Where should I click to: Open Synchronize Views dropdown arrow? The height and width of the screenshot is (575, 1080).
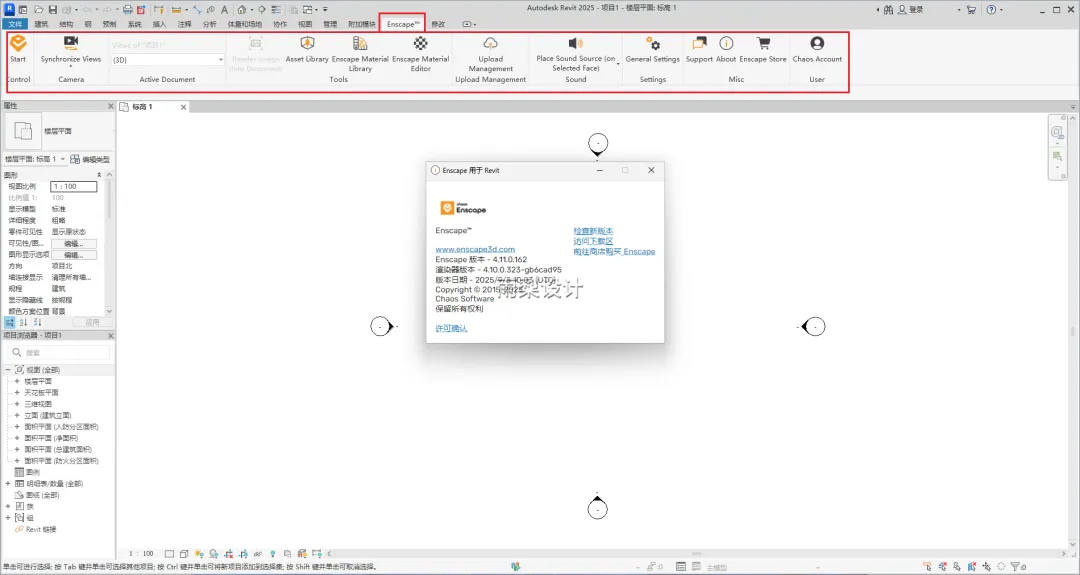click(x=70, y=67)
